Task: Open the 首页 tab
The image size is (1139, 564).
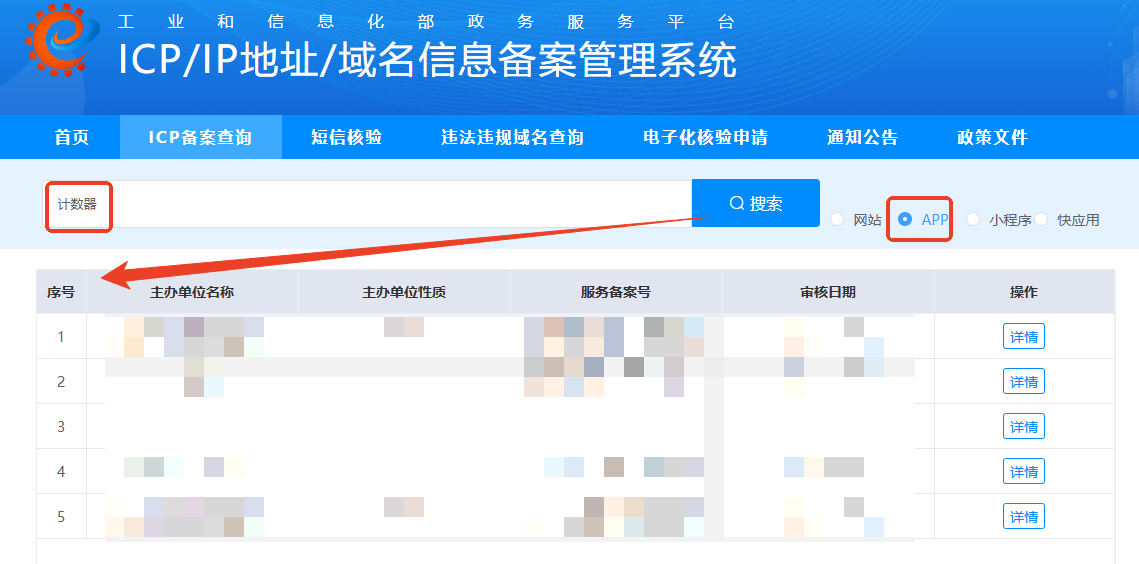Action: 72,137
